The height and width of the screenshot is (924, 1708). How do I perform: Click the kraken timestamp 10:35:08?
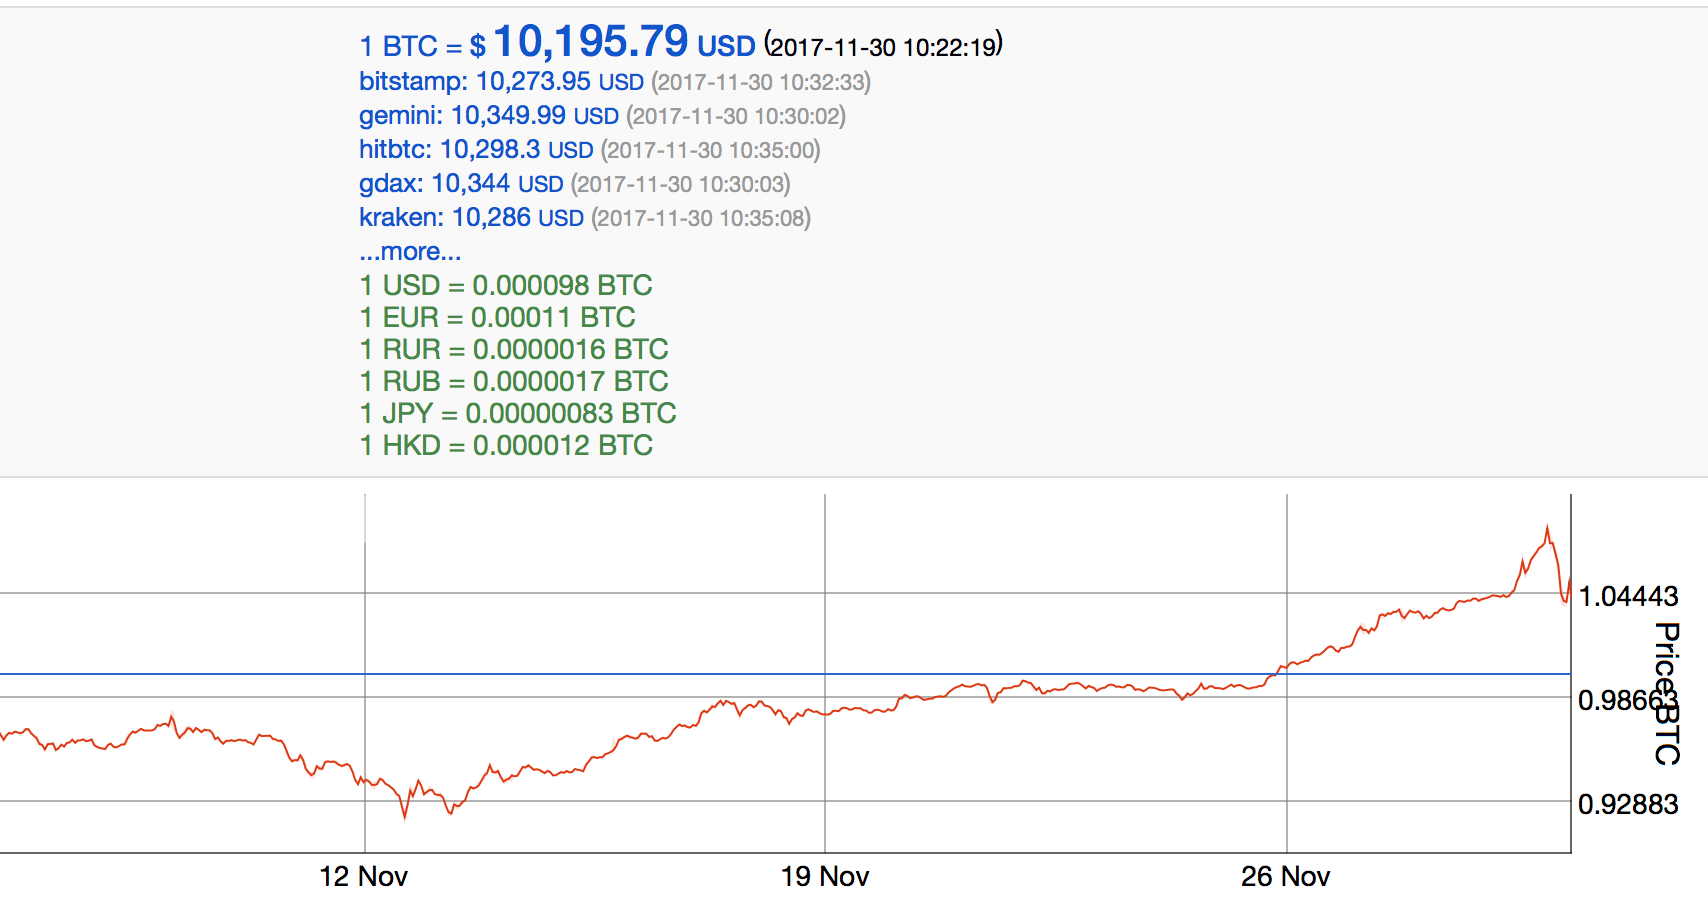tap(701, 219)
